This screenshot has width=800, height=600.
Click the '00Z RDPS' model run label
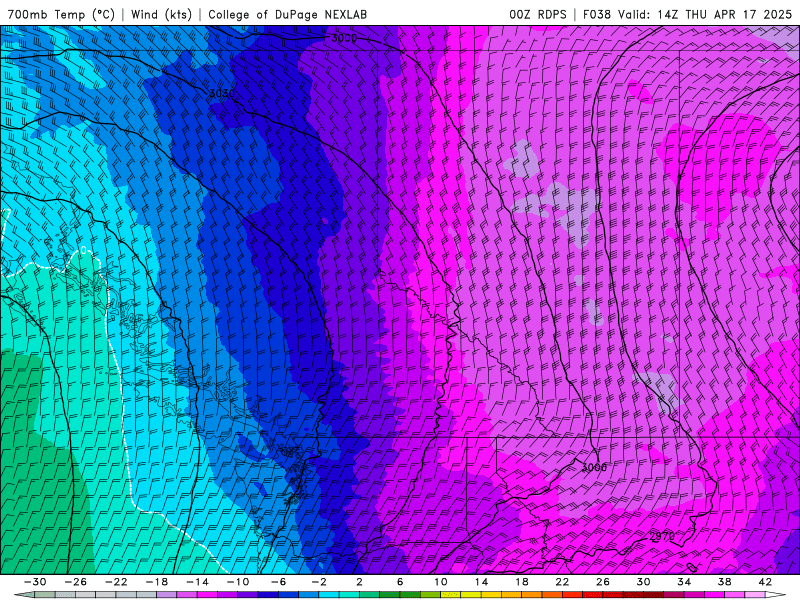538,14
